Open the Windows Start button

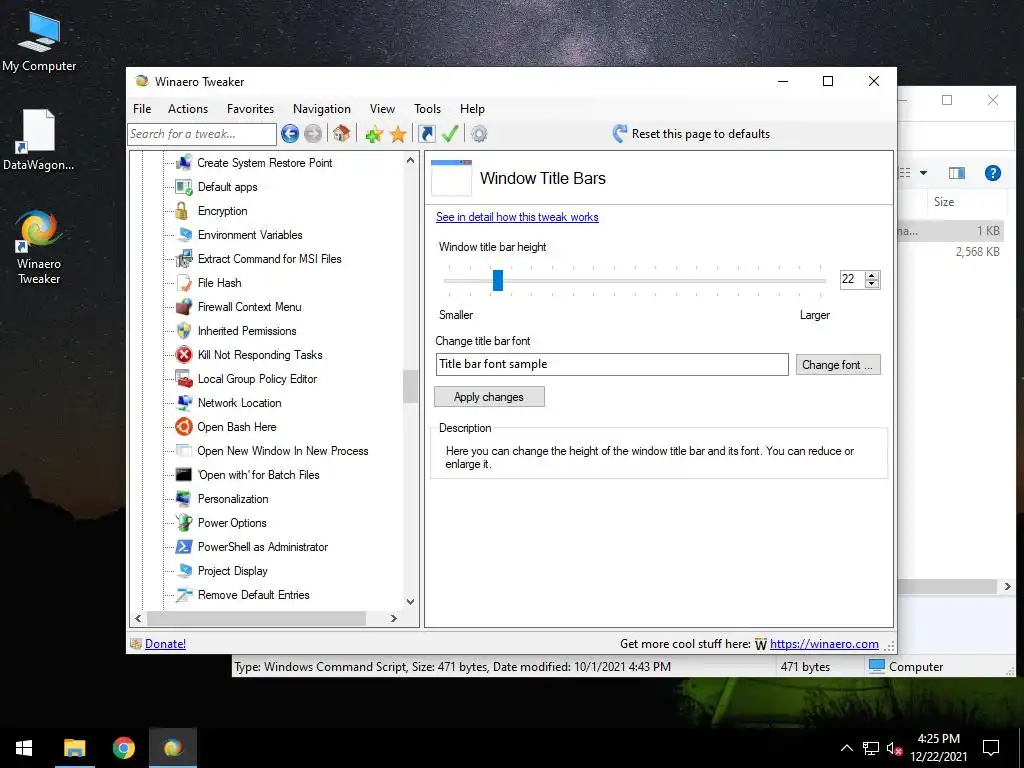(x=24, y=748)
